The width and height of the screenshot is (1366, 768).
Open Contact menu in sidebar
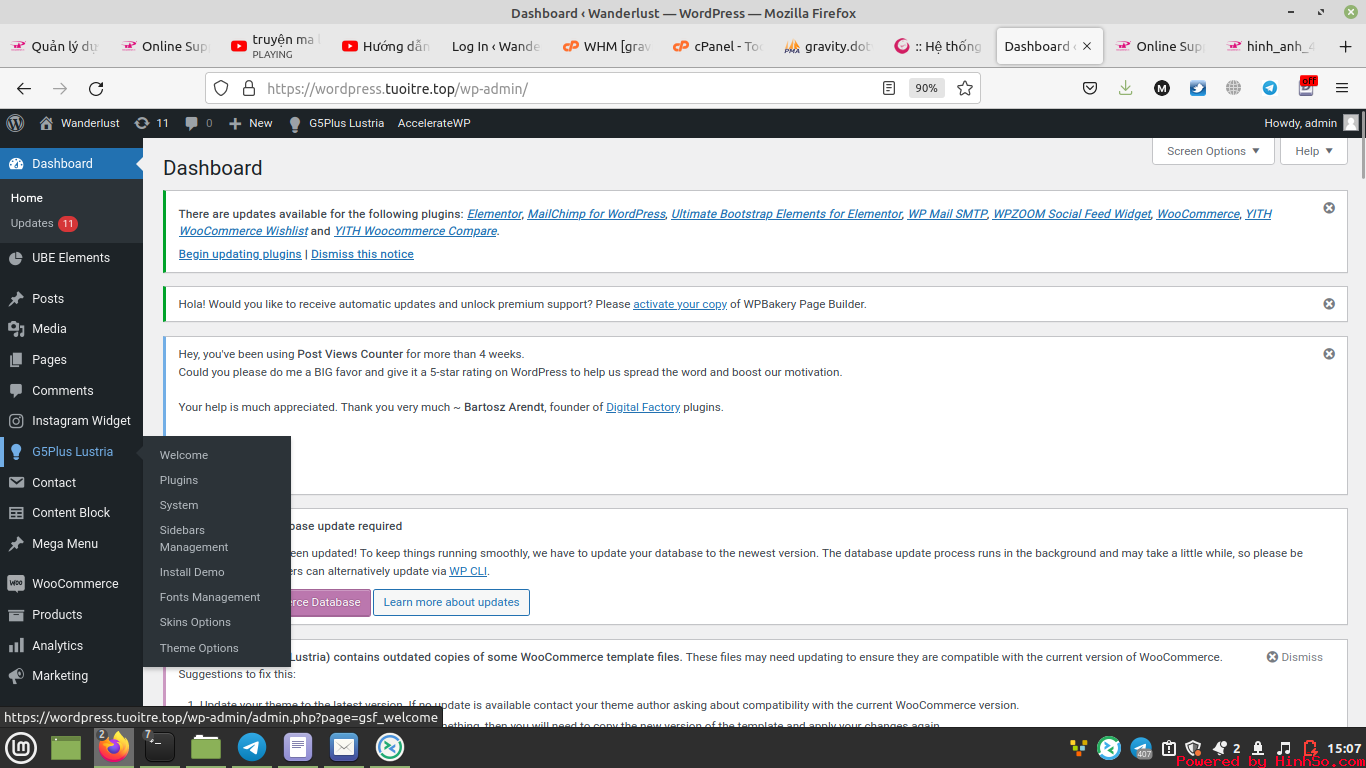tap(71, 483)
